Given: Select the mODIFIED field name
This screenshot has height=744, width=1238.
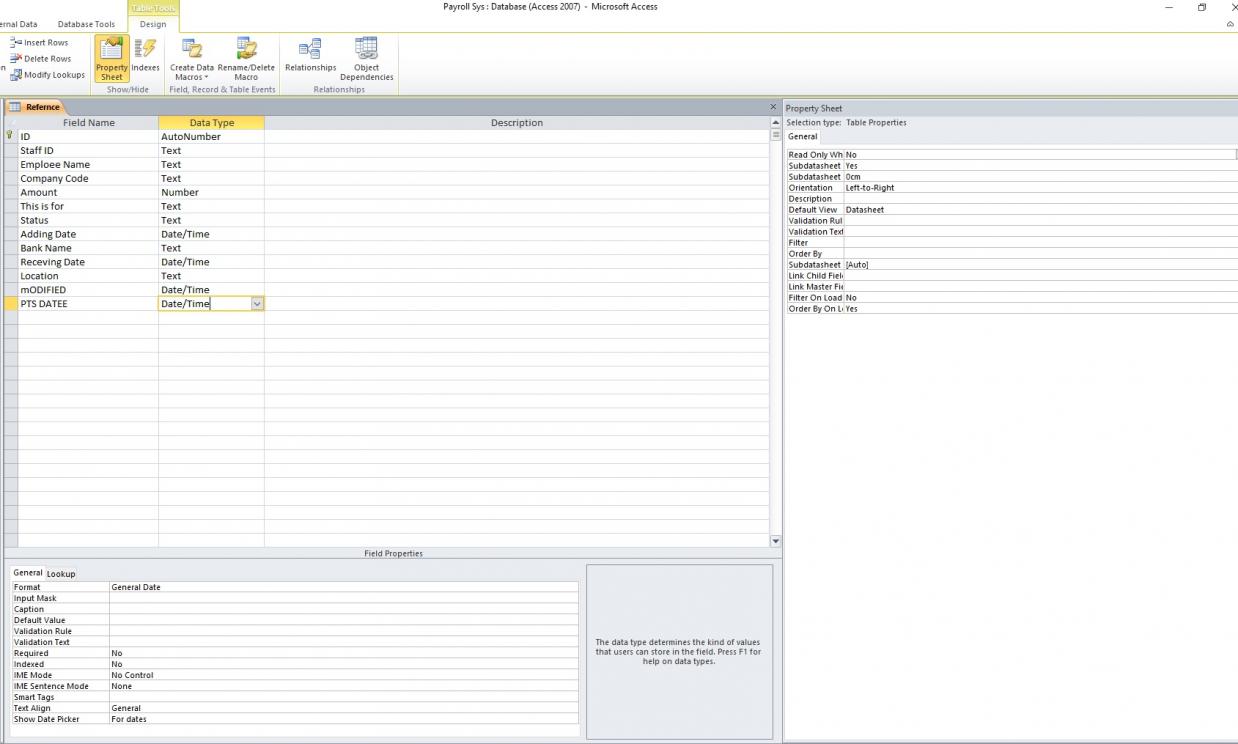Looking at the screenshot, I should [x=88, y=290].
